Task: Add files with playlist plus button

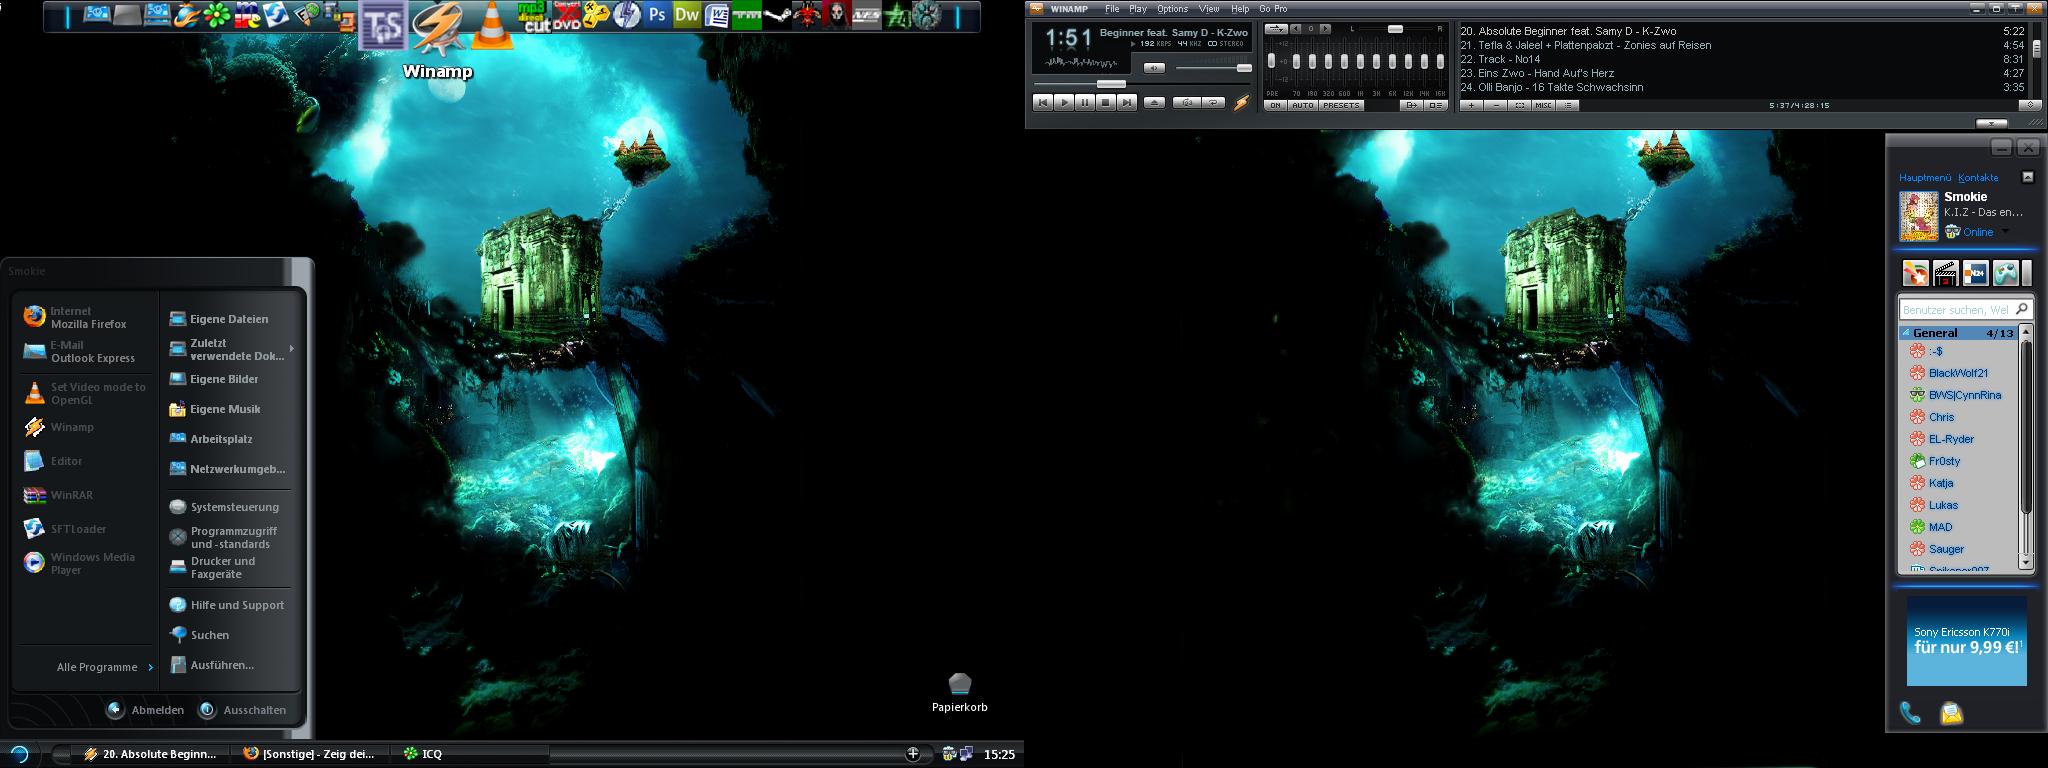Action: (1471, 105)
